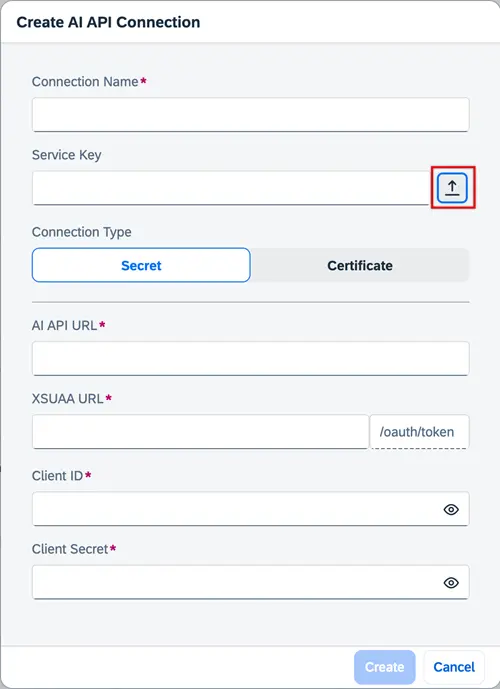Cancel the connection dialog
This screenshot has height=689, width=500.
pos(454,667)
